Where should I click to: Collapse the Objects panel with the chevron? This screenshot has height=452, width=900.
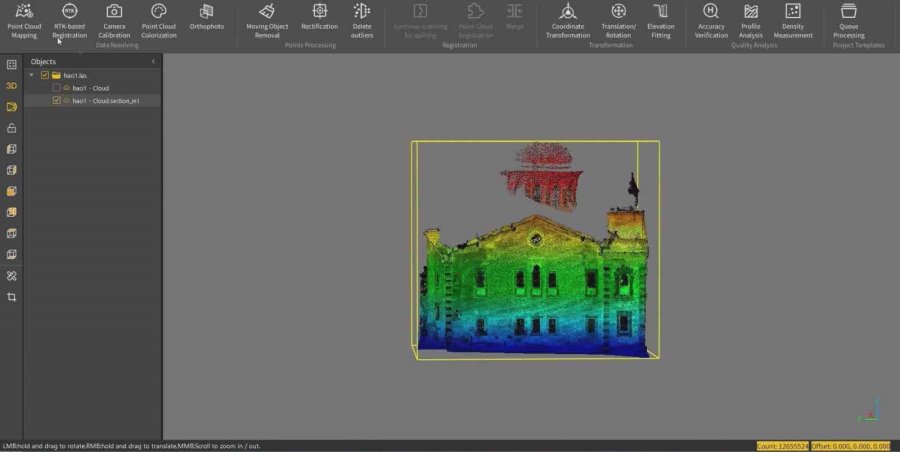pyautogui.click(x=153, y=62)
